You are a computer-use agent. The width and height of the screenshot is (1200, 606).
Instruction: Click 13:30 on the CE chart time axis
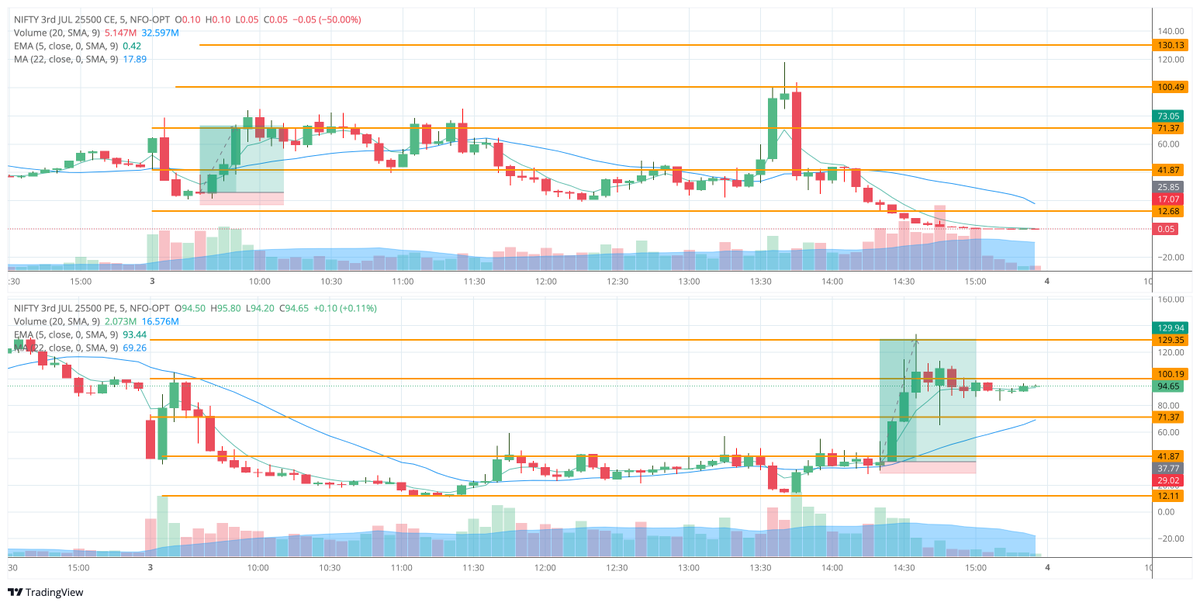(x=760, y=282)
